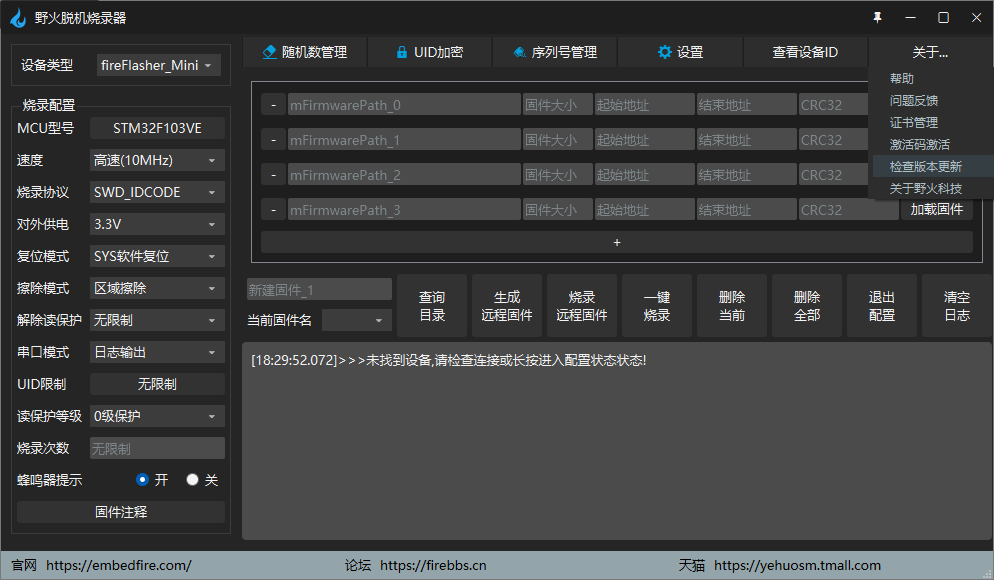The width and height of the screenshot is (994, 580).
Task: Remove the mFirmwarePath_0 row with its minus button
Action: tap(273, 105)
